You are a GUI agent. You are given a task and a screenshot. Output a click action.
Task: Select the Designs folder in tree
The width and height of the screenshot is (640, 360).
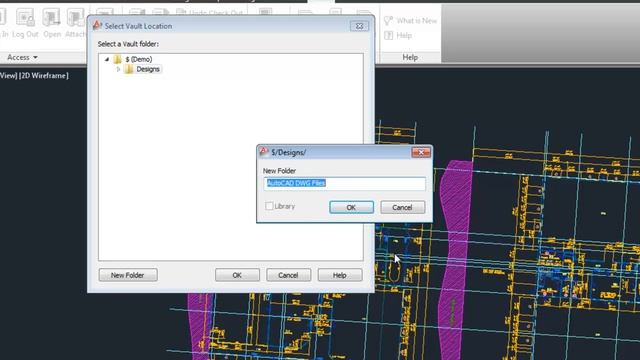pos(148,69)
